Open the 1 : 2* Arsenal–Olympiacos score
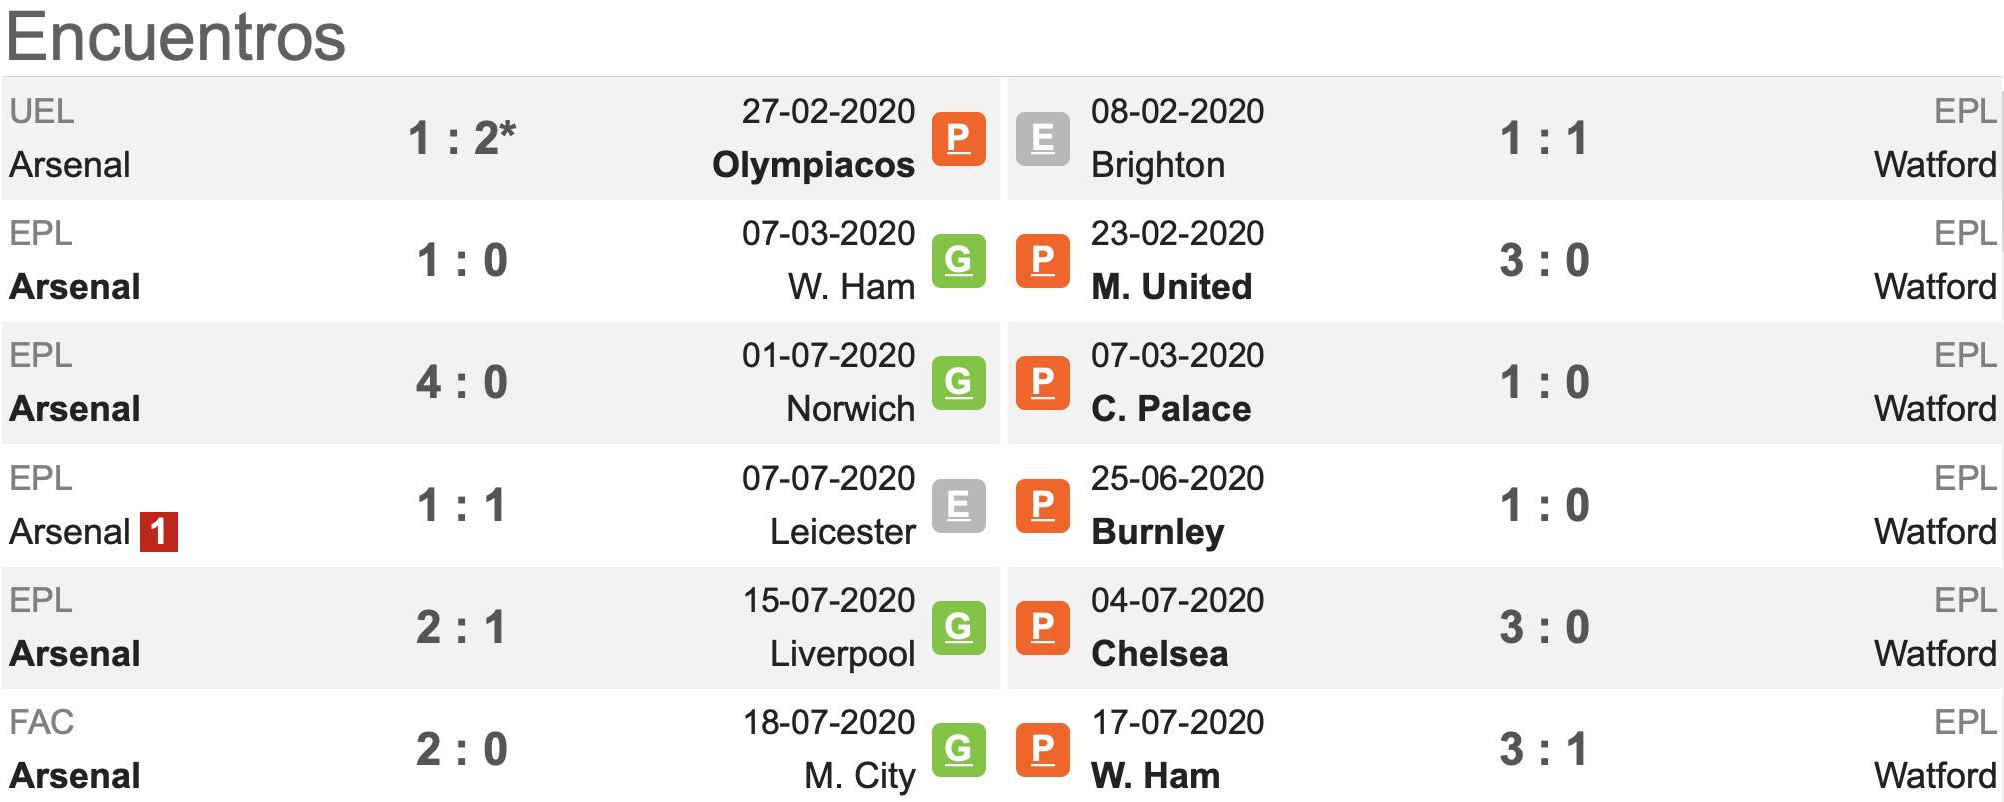 [x=462, y=138]
